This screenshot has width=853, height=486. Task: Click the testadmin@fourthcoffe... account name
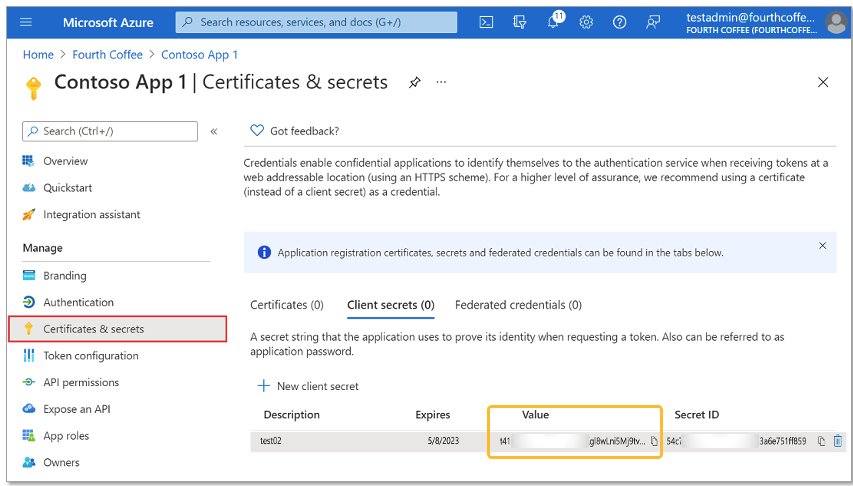(750, 17)
